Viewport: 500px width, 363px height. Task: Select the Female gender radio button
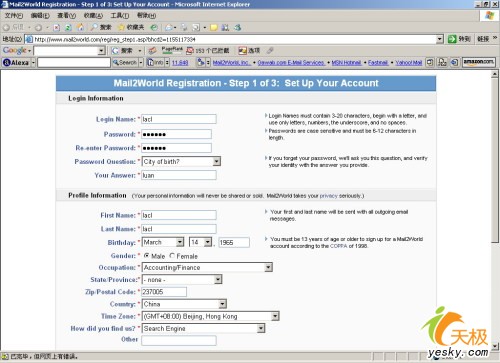click(172, 256)
